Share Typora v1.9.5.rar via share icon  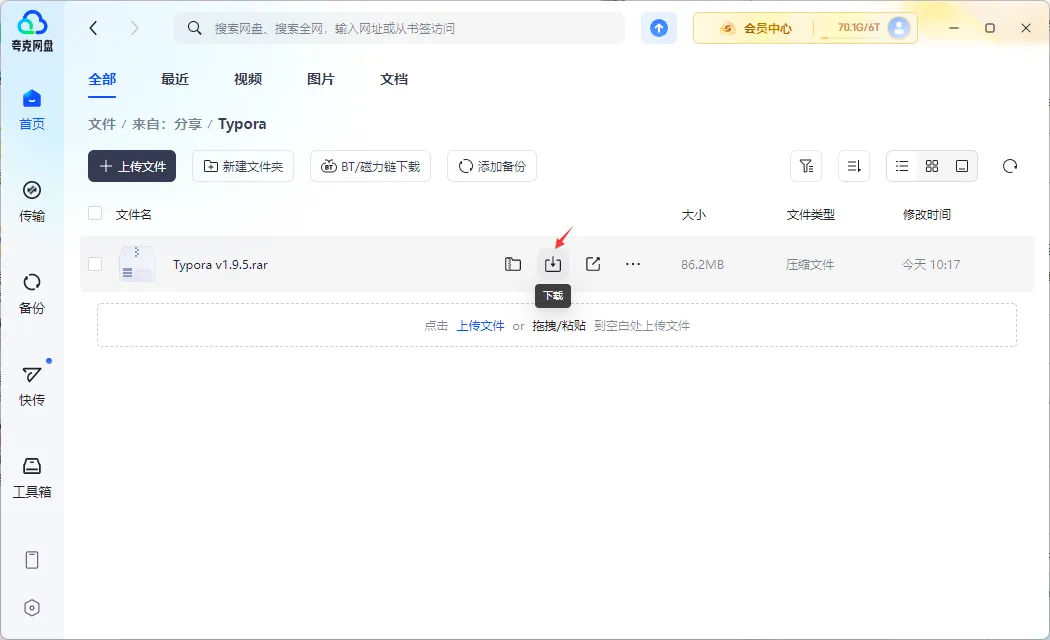click(x=593, y=264)
